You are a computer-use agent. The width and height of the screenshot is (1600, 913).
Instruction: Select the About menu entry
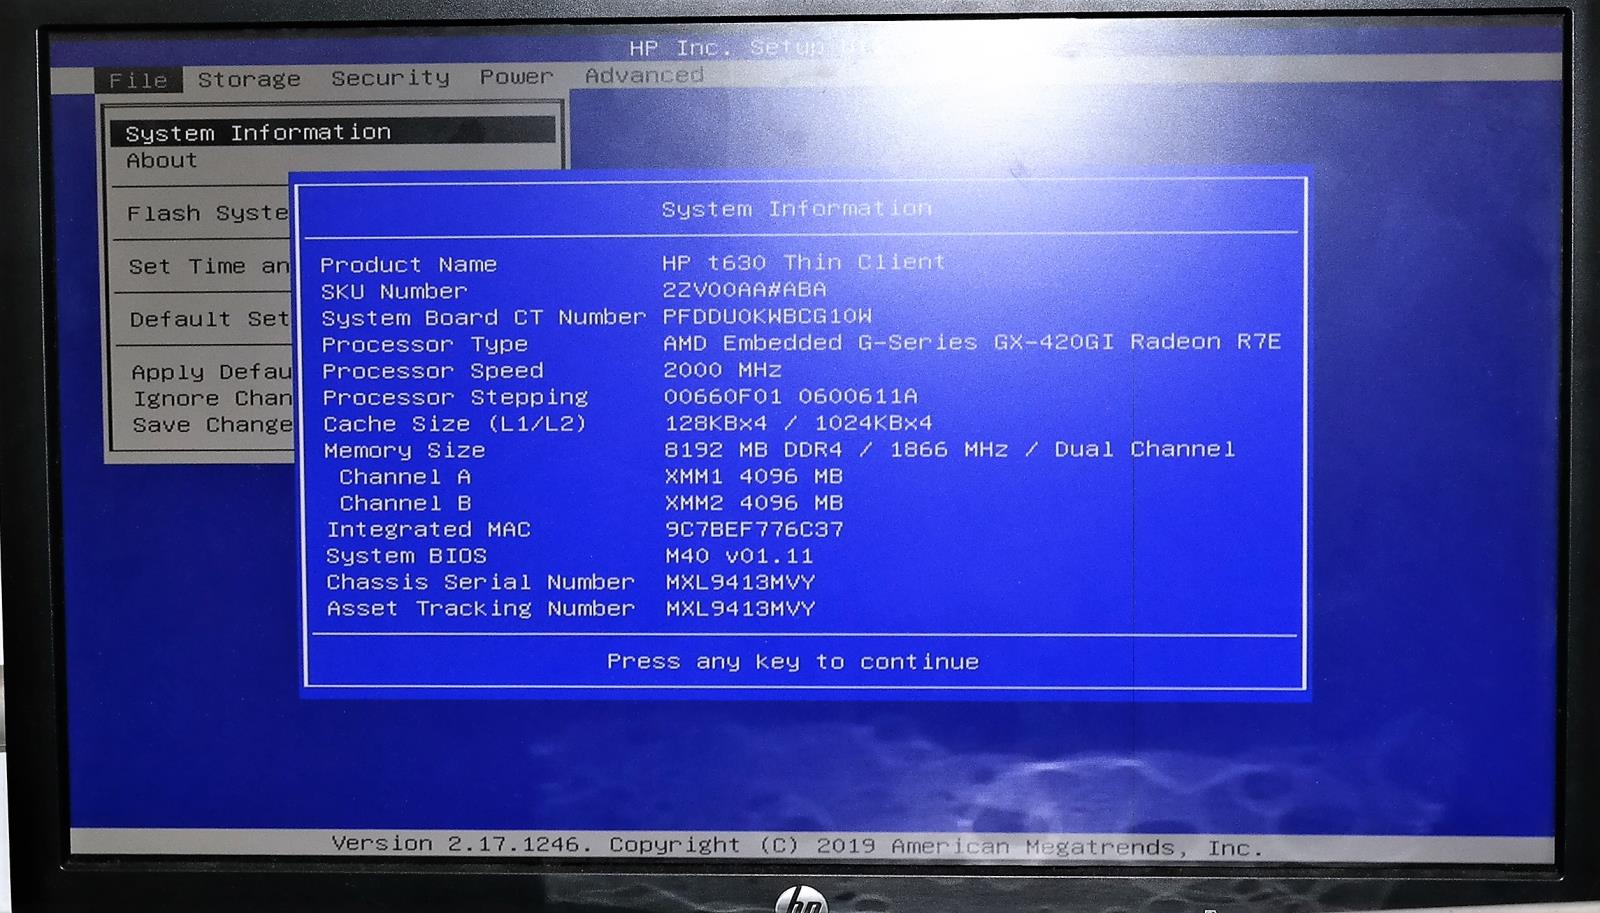[x=162, y=160]
